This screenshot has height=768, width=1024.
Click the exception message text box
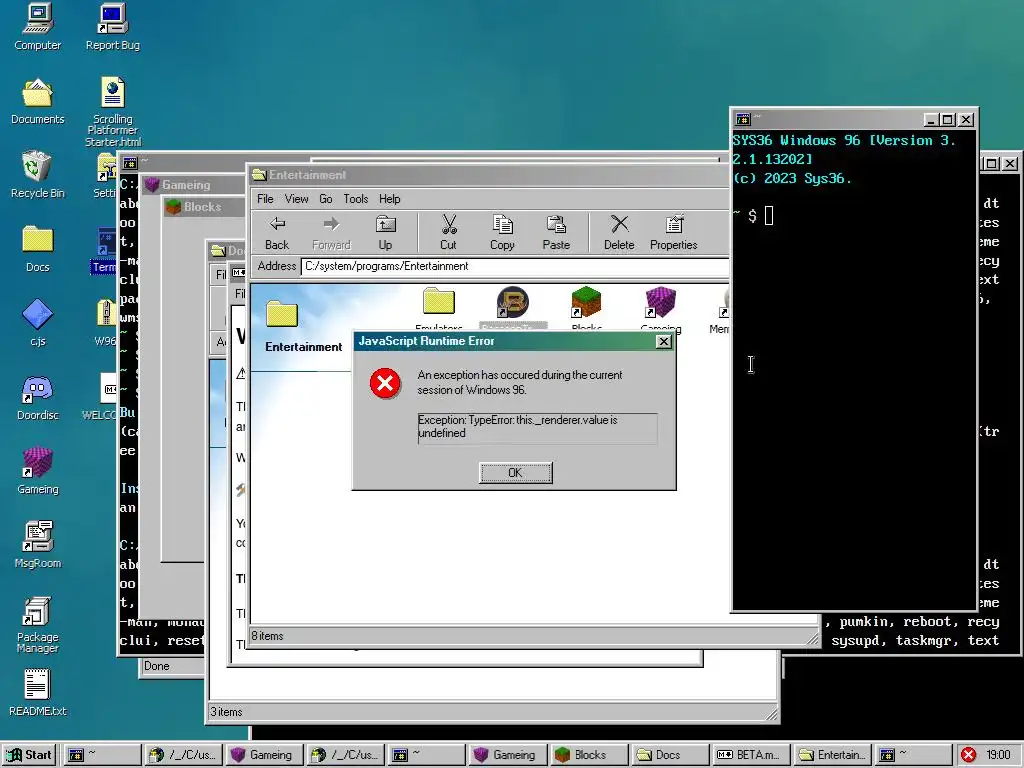(x=537, y=428)
